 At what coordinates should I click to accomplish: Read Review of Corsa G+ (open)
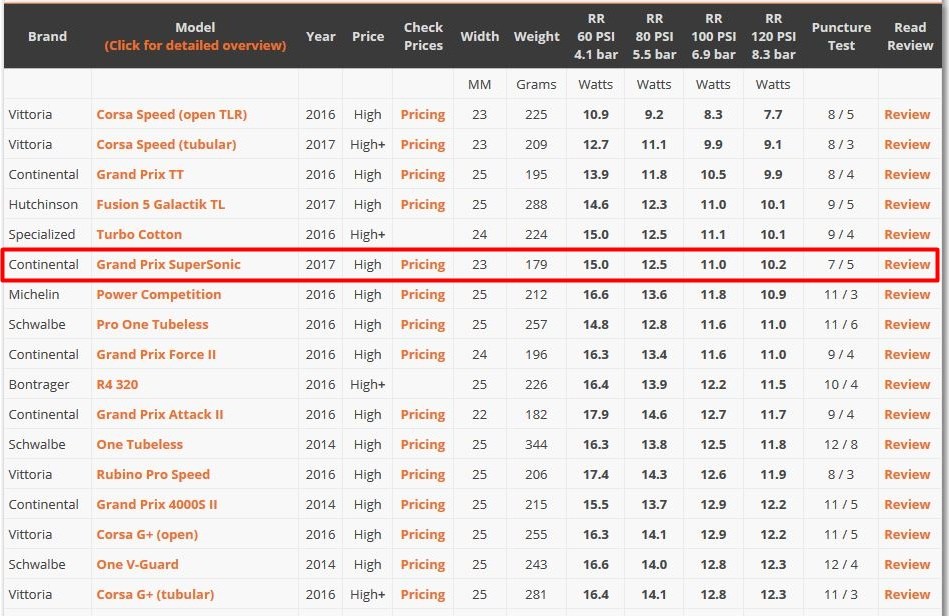[907, 534]
